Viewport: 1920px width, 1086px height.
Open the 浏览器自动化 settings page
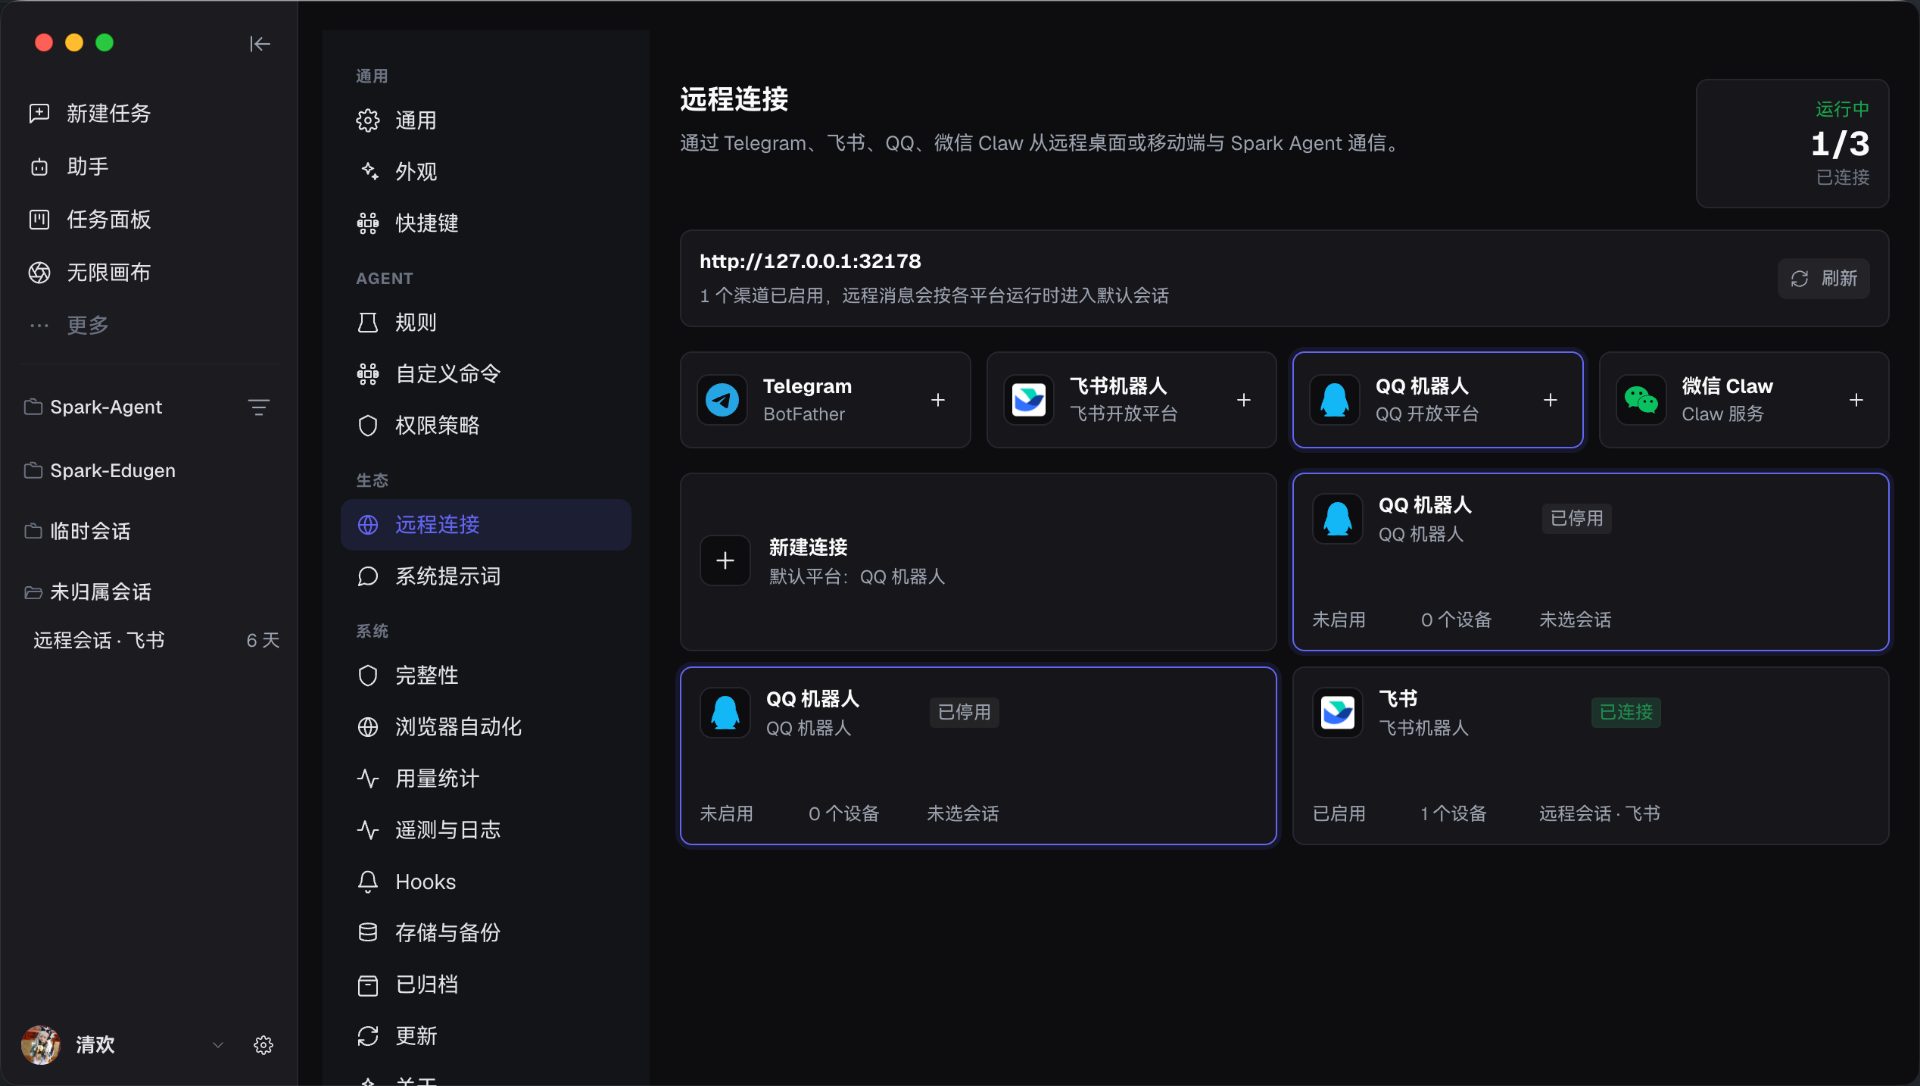point(486,726)
